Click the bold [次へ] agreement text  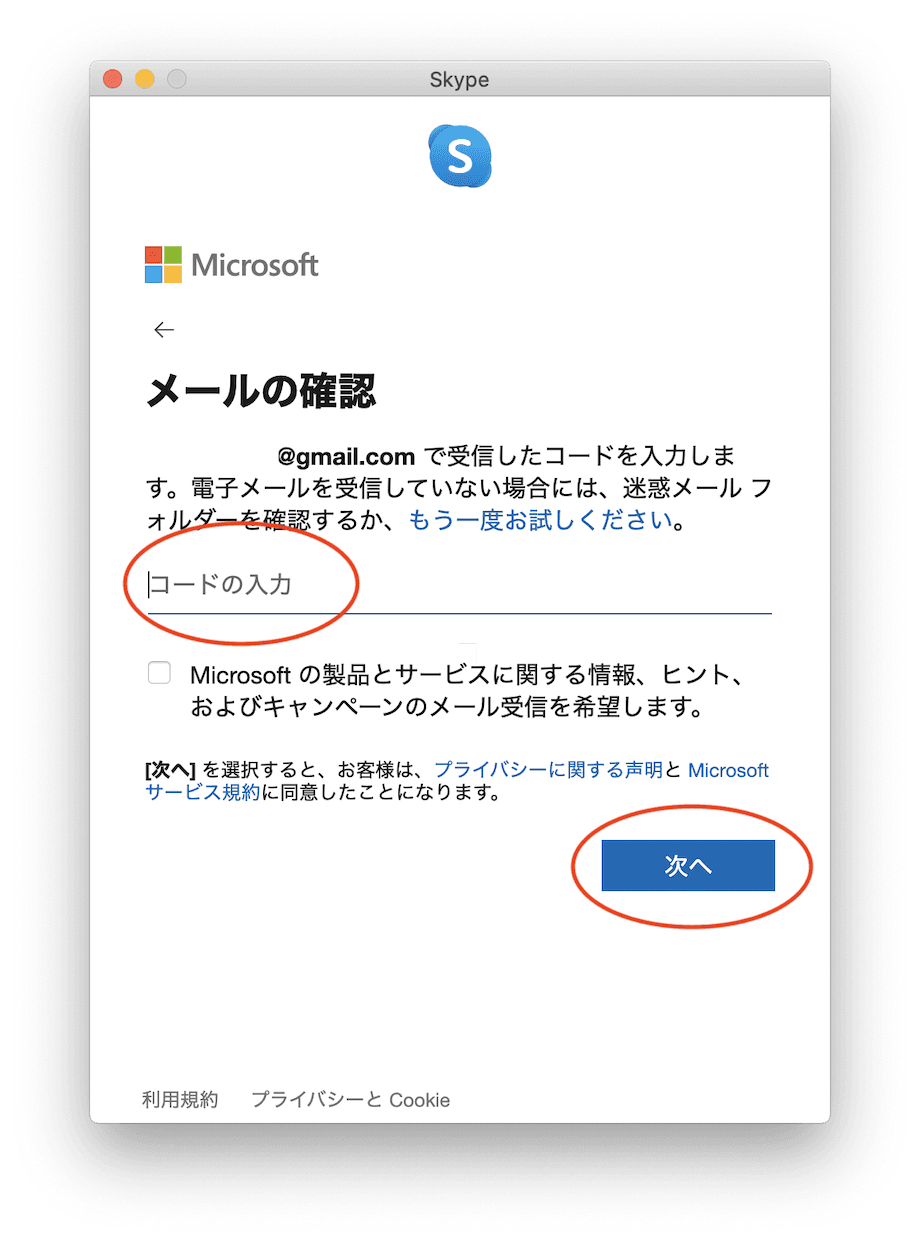point(171,770)
